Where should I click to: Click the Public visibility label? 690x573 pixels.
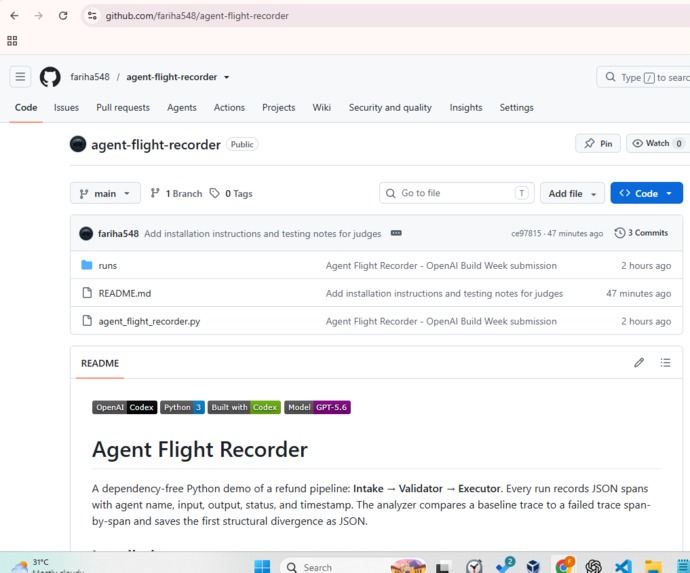(x=242, y=144)
